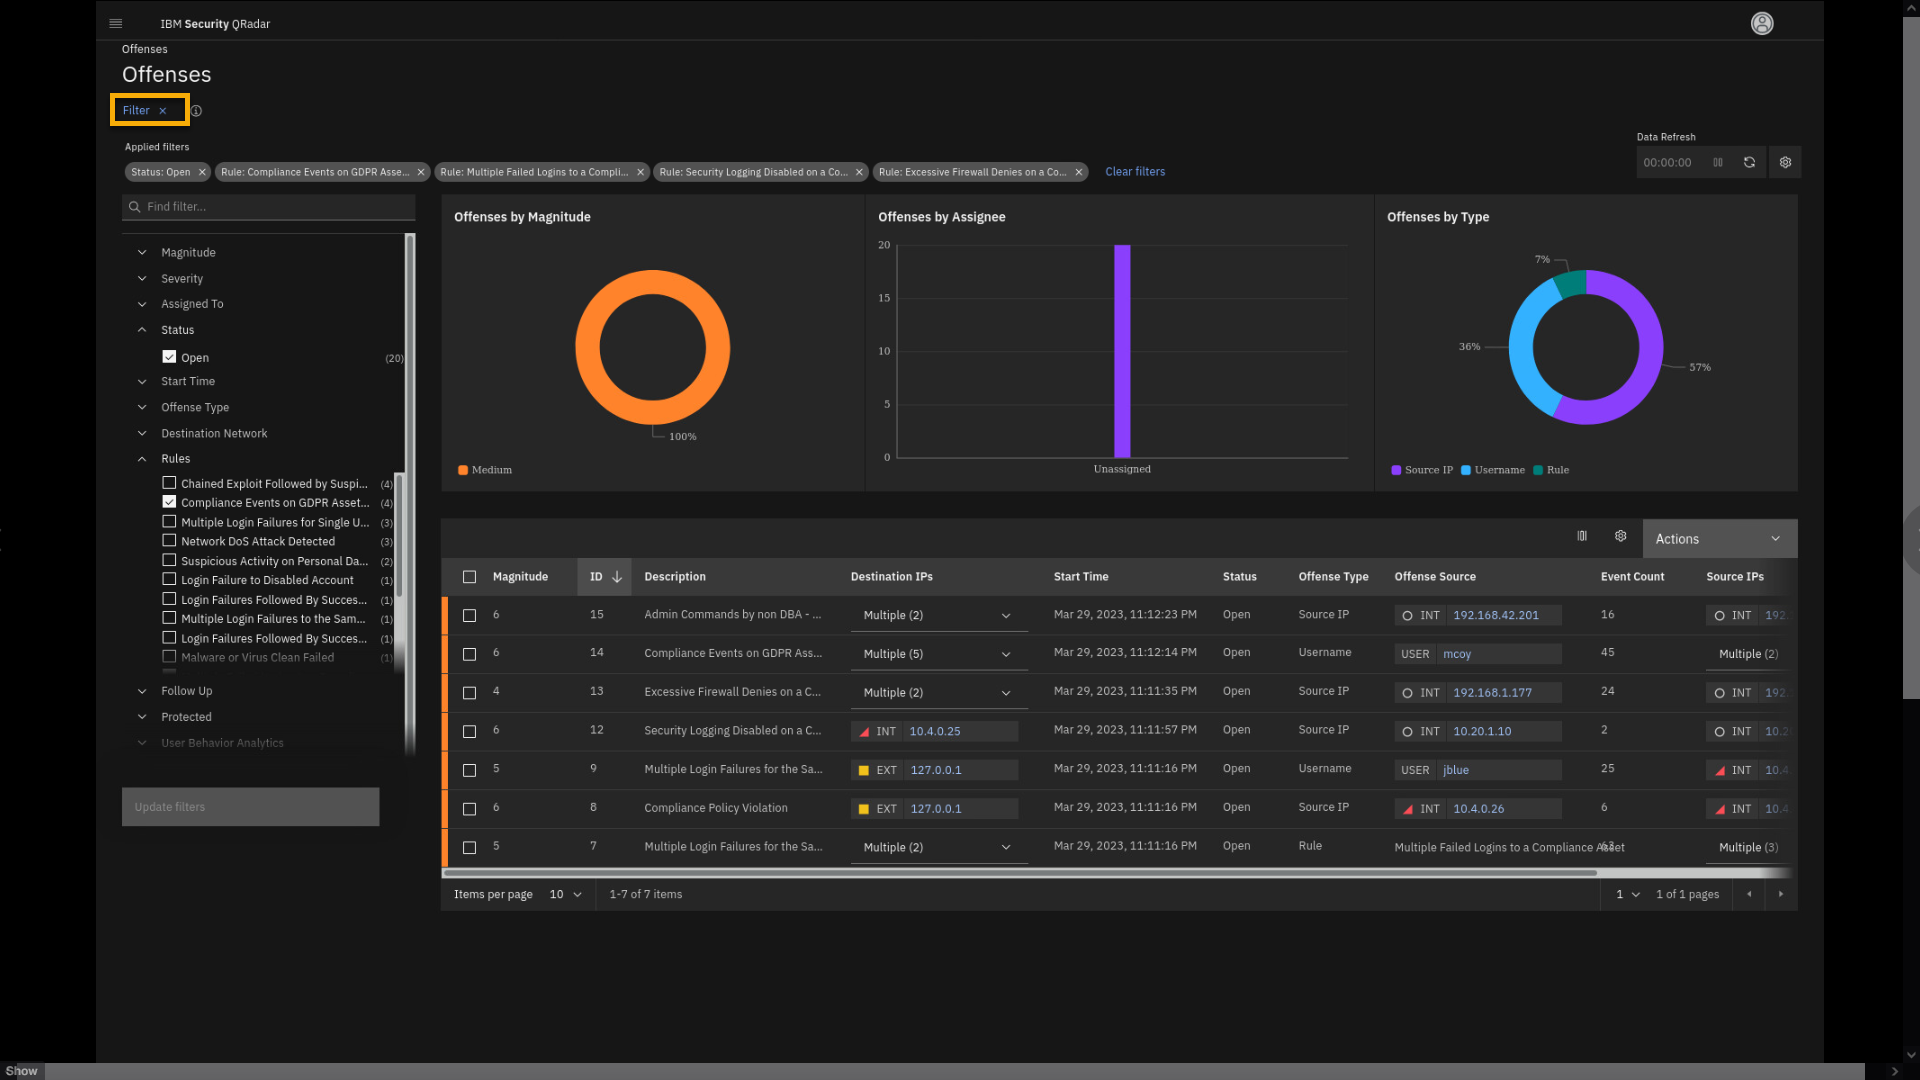The width and height of the screenshot is (1920, 1080).
Task: Open the Actions dropdown
Action: tap(1718, 538)
